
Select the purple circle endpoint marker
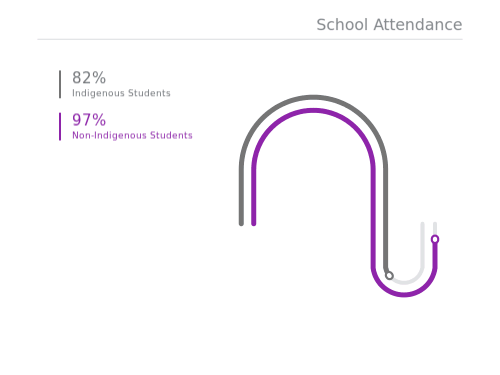[x=435, y=239]
